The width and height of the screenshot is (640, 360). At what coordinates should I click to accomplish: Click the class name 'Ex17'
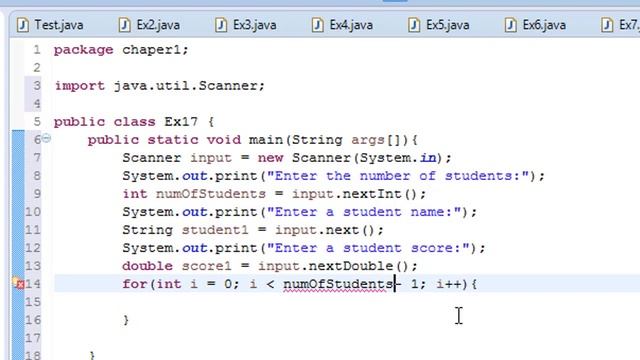(181, 122)
